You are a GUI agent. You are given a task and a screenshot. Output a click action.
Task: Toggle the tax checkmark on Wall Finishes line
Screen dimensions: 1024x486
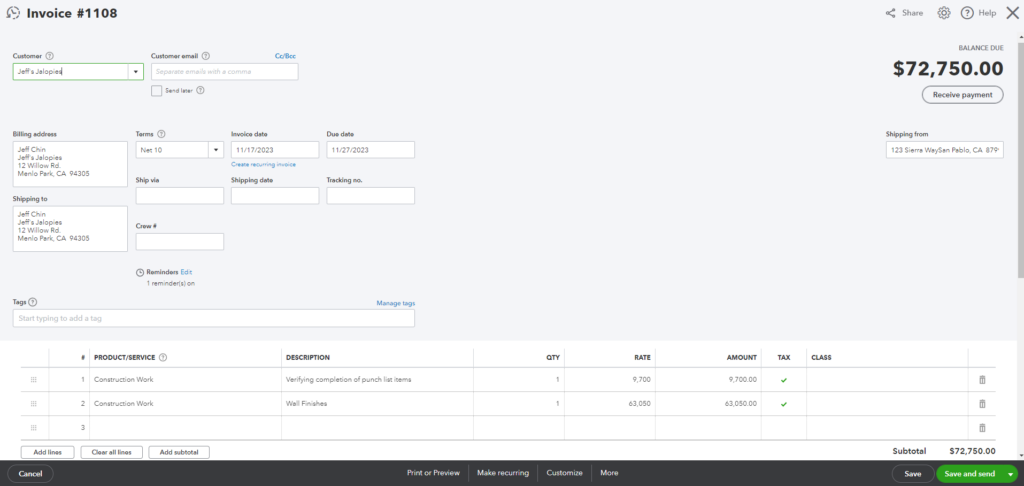784,404
